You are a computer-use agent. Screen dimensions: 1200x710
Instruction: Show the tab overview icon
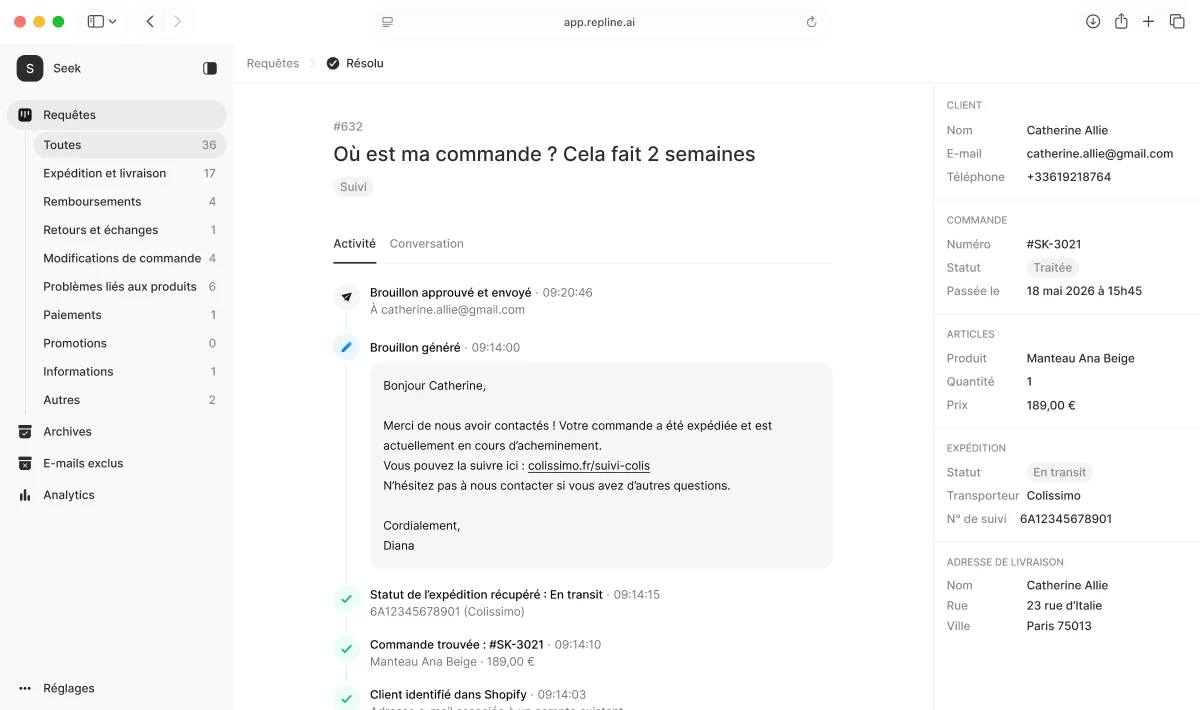[1177, 21]
